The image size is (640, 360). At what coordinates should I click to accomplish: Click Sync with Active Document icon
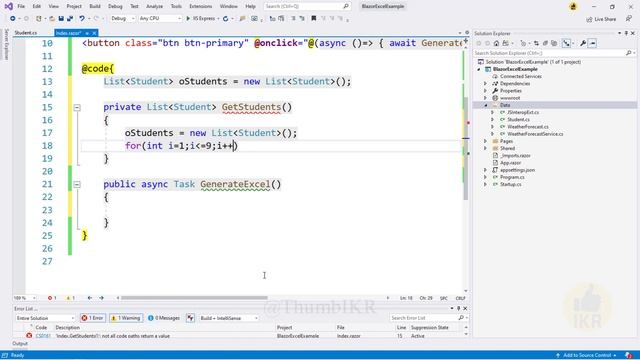[x=536, y=43]
